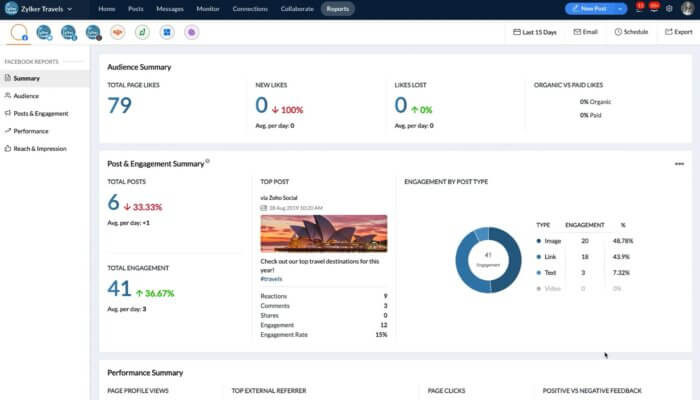This screenshot has height=400, width=700.
Task: Open the purple circle channel icon
Action: (x=191, y=32)
